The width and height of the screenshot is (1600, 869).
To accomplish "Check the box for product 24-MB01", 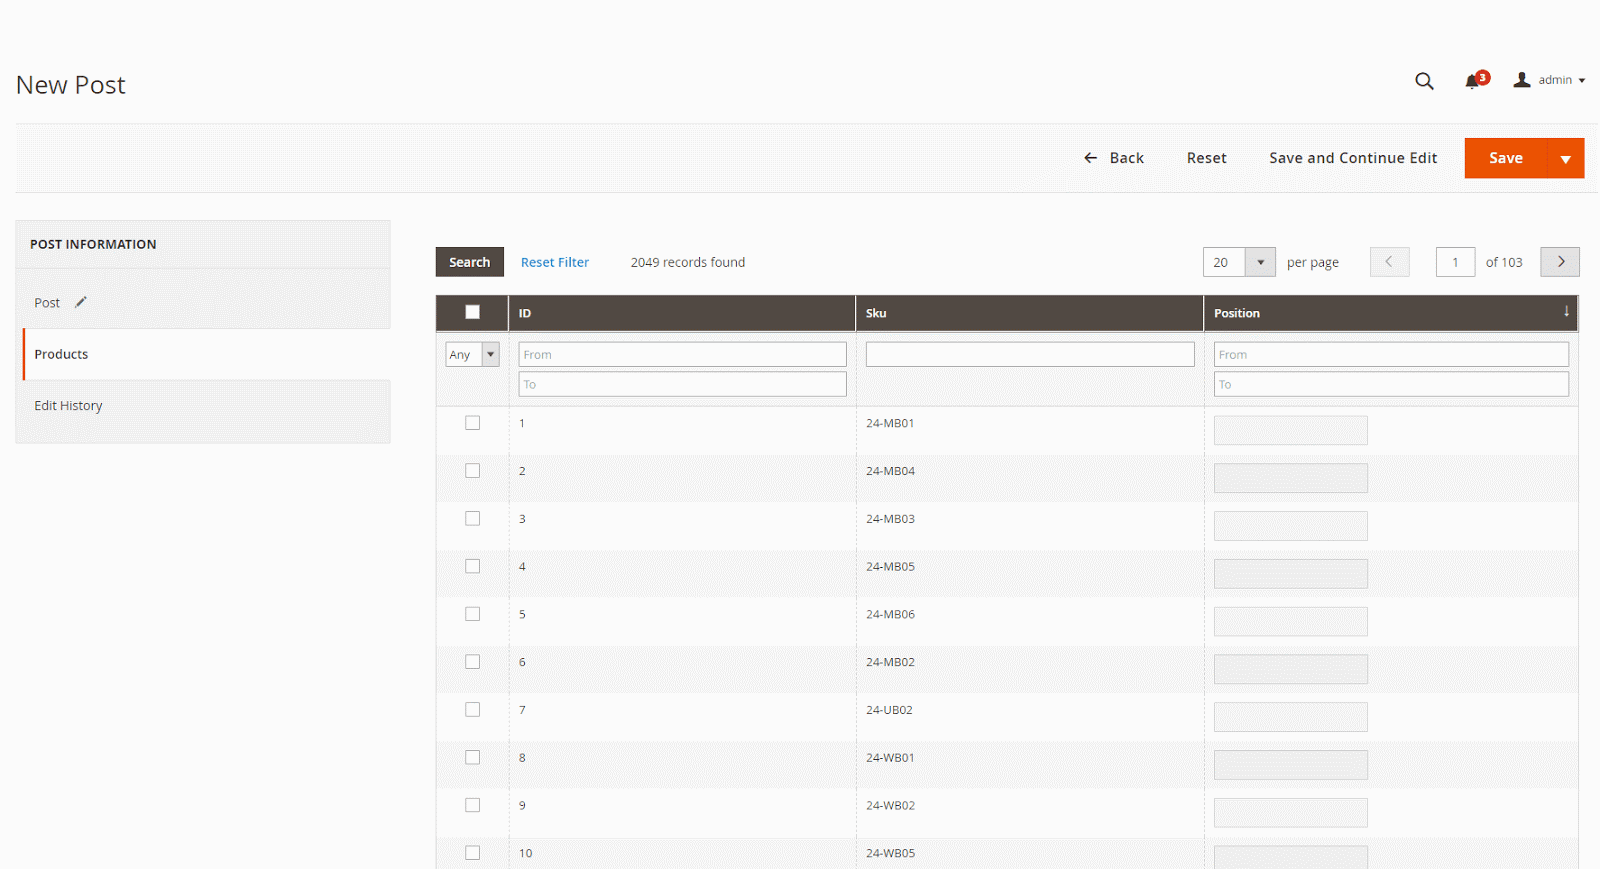I will pyautogui.click(x=473, y=423).
